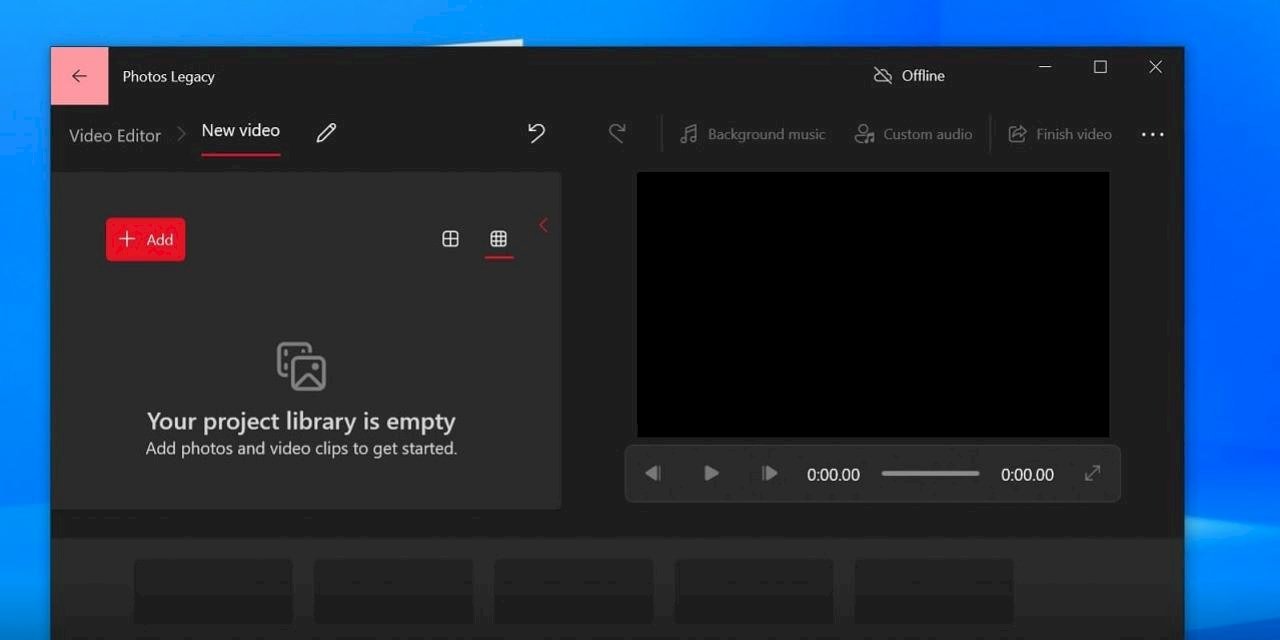Image resolution: width=1280 pixels, height=640 pixels.
Task: Go back using the back arrow
Action: pyautogui.click(x=79, y=75)
